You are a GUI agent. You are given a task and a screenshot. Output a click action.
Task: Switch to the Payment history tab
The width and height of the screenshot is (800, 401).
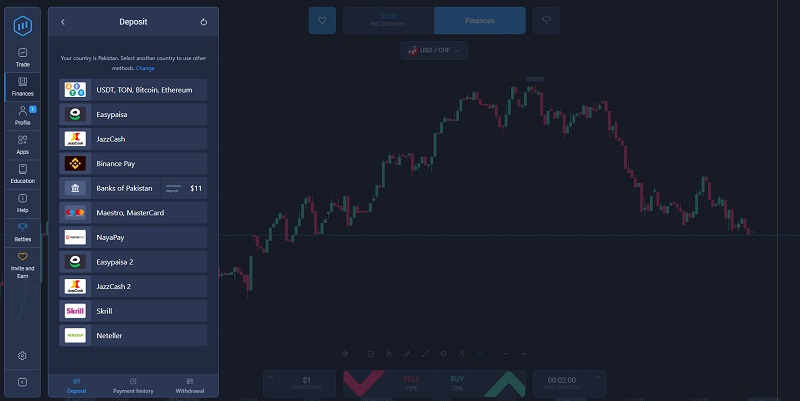(133, 386)
